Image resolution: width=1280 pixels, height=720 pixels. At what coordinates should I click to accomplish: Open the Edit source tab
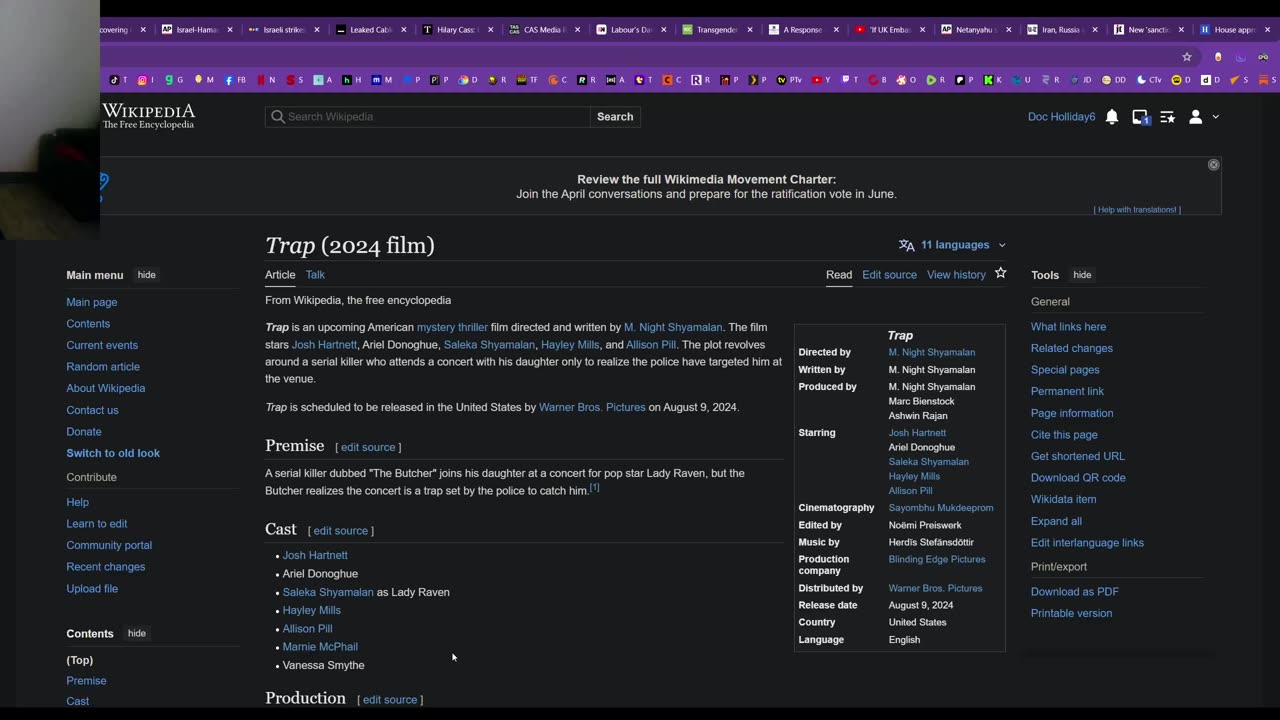[x=889, y=275]
